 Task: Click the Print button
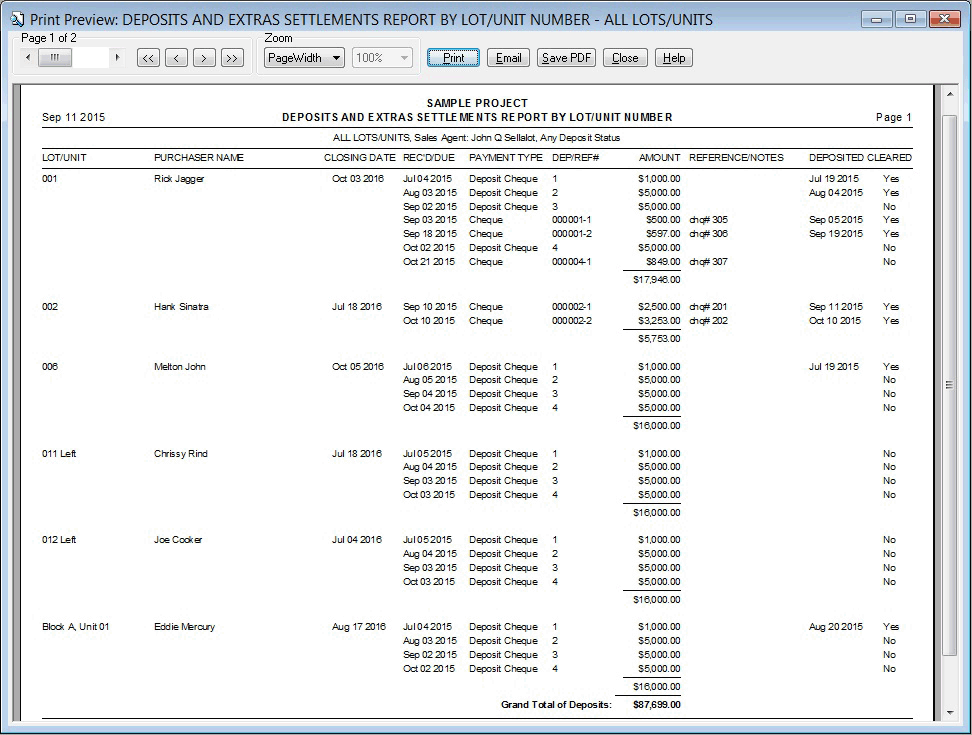(453, 58)
